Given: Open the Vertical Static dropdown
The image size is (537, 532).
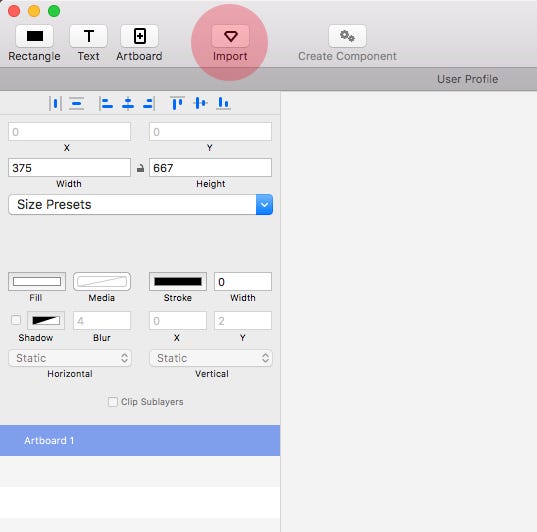Looking at the screenshot, I should tap(211, 358).
